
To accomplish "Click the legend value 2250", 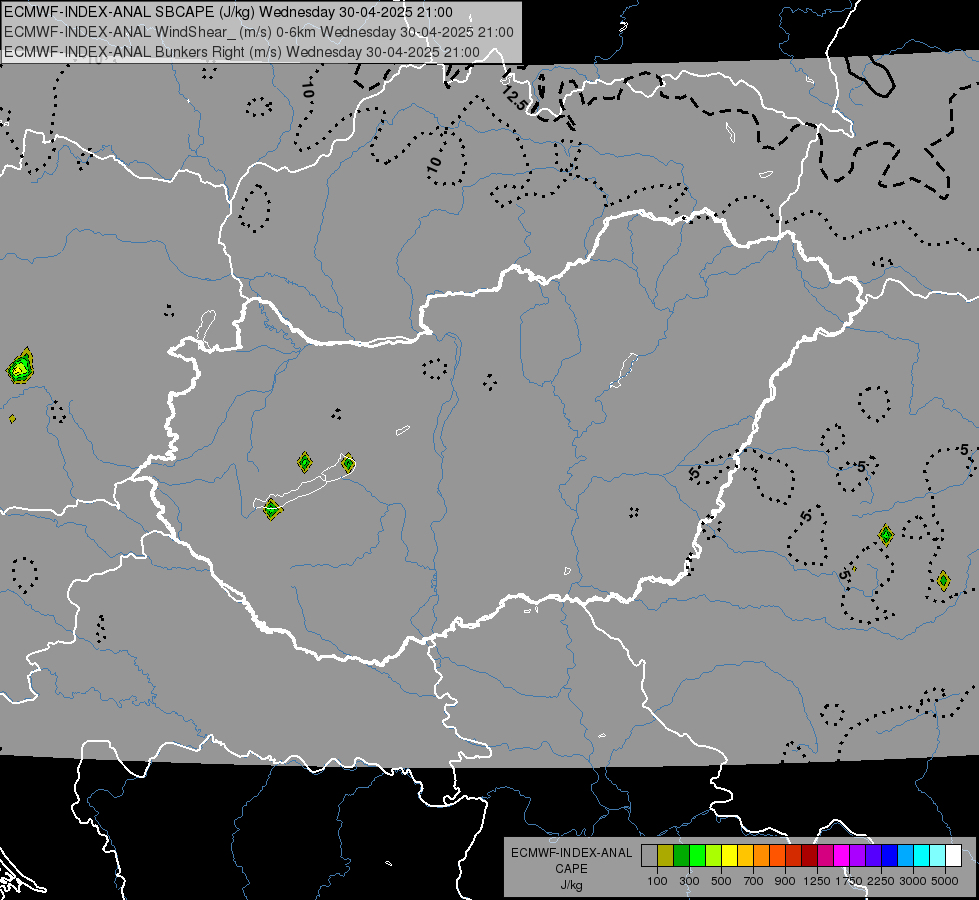I will [x=881, y=881].
